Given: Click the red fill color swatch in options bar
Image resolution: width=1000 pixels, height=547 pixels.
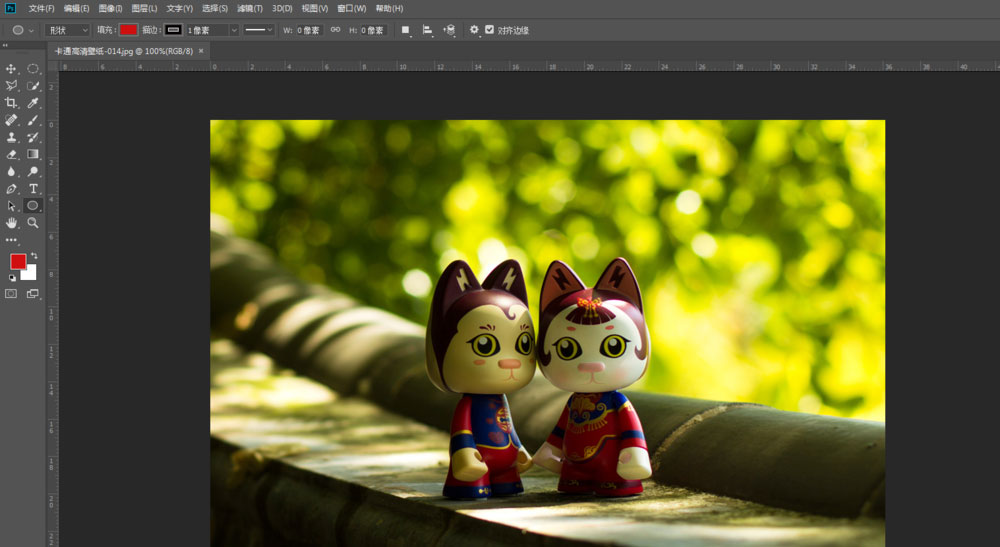Looking at the screenshot, I should tap(128, 30).
